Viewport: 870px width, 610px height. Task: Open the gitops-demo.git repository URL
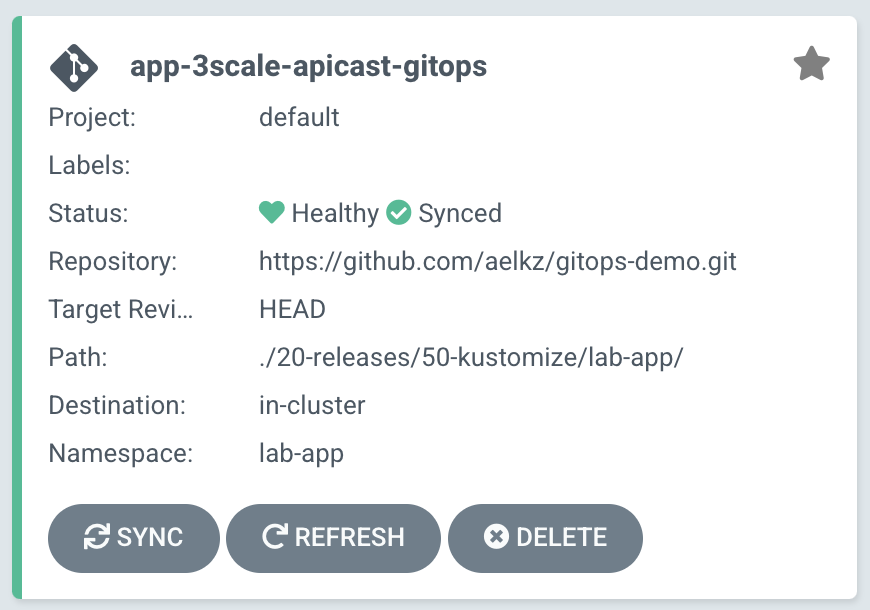(497, 262)
